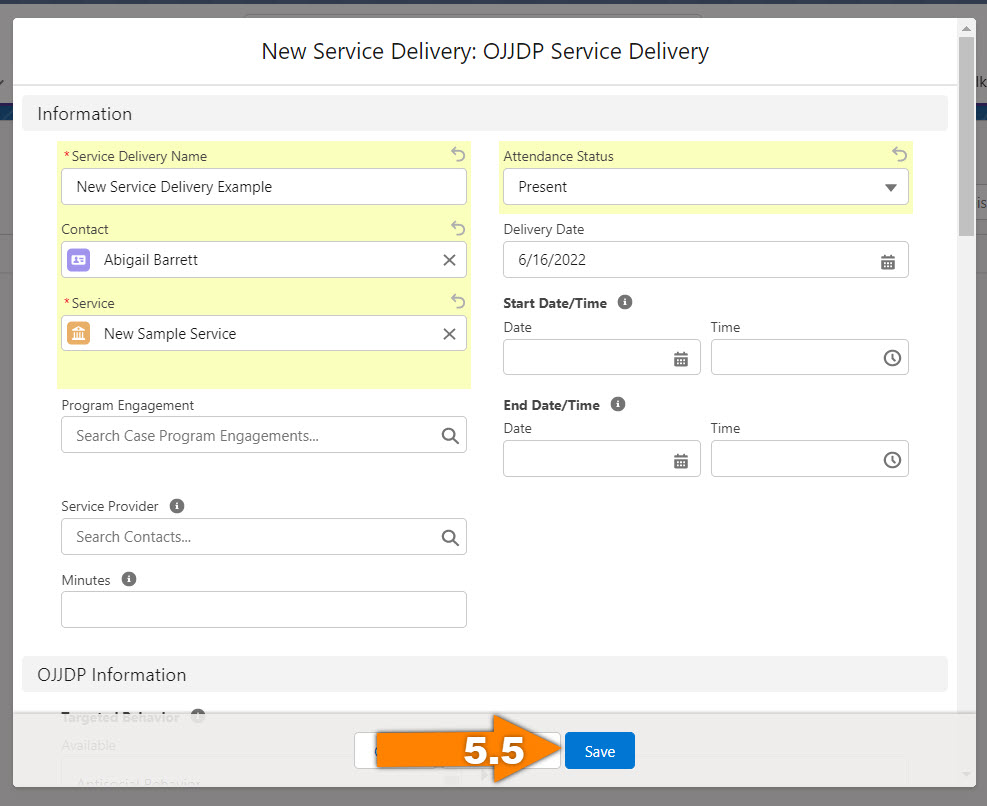
Task: Click the info icon beside Minutes
Action: coord(129,578)
